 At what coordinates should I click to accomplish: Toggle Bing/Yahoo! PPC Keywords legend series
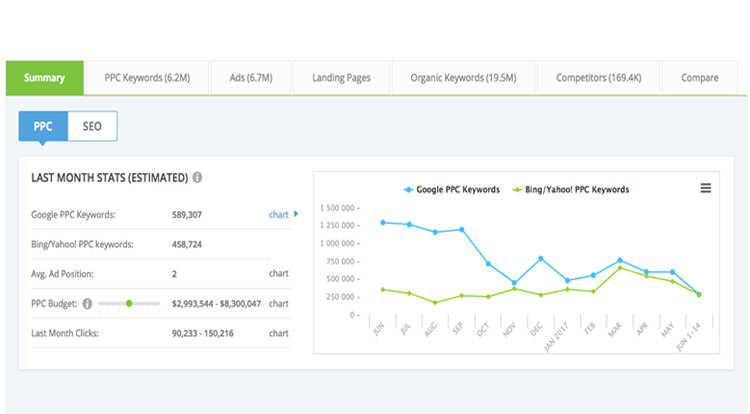(x=569, y=189)
